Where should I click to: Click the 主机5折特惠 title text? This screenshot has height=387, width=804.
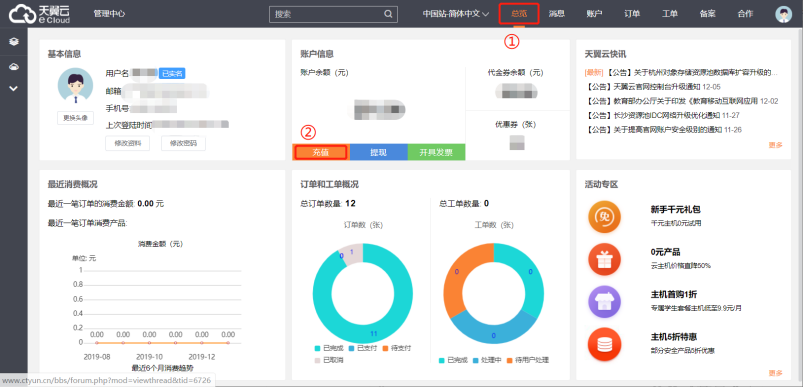(x=673, y=337)
